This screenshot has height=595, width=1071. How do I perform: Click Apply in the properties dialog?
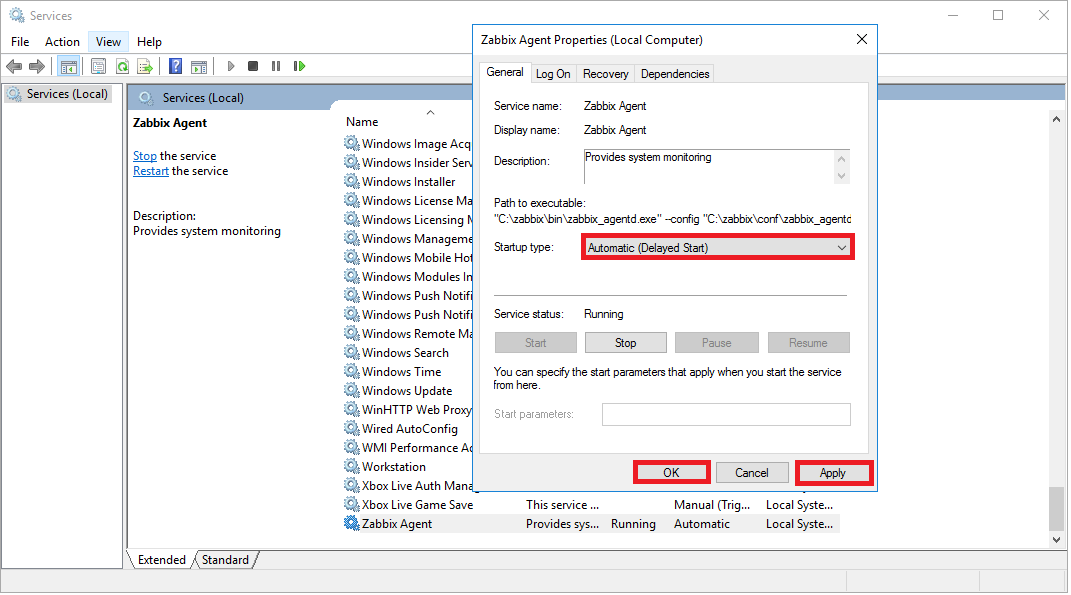coord(833,473)
